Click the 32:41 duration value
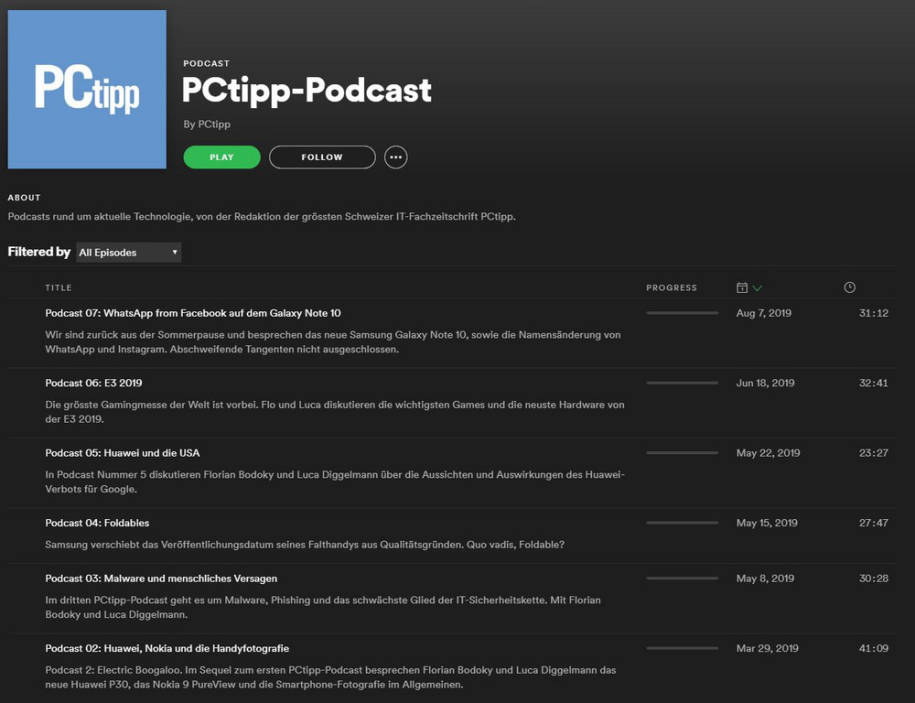 coord(874,383)
